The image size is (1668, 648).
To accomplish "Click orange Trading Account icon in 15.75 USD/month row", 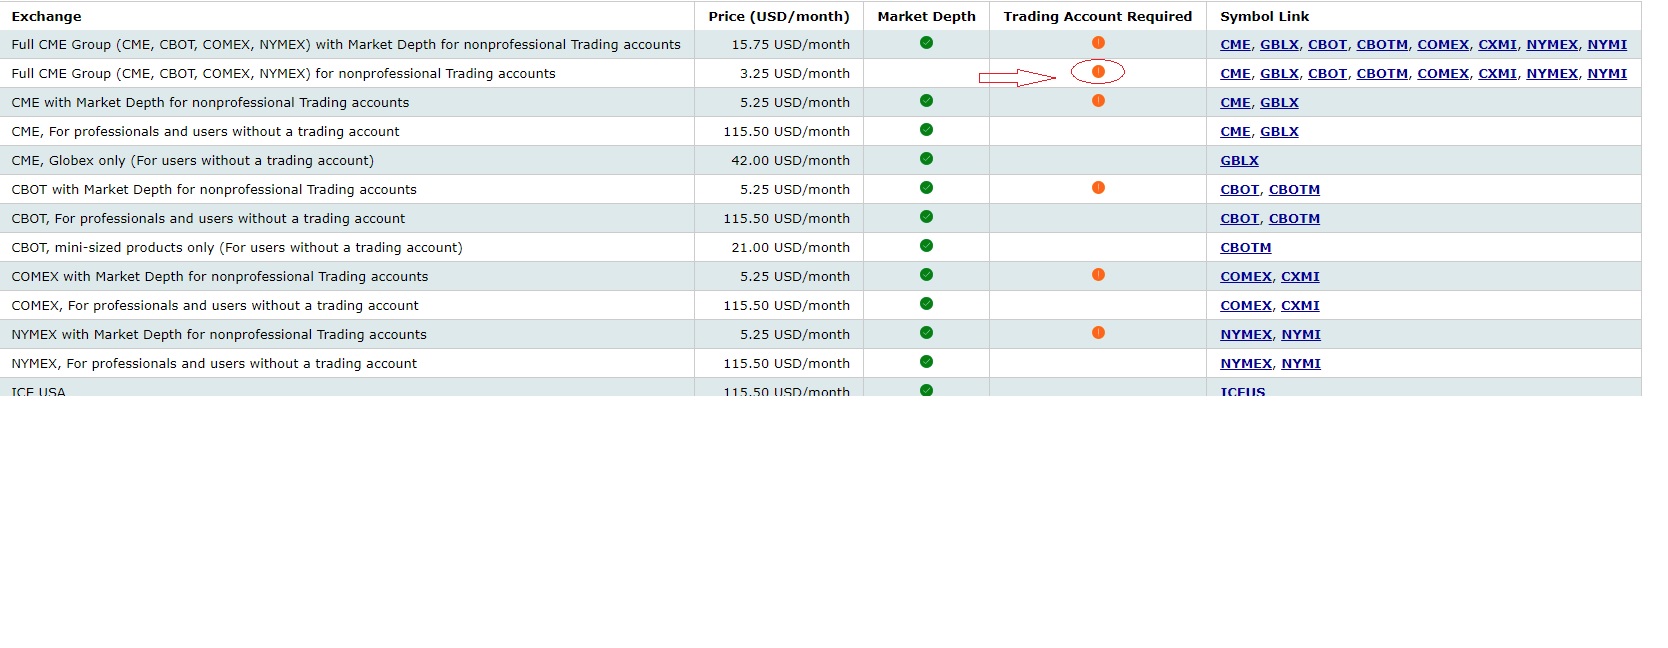I will coord(1098,43).
